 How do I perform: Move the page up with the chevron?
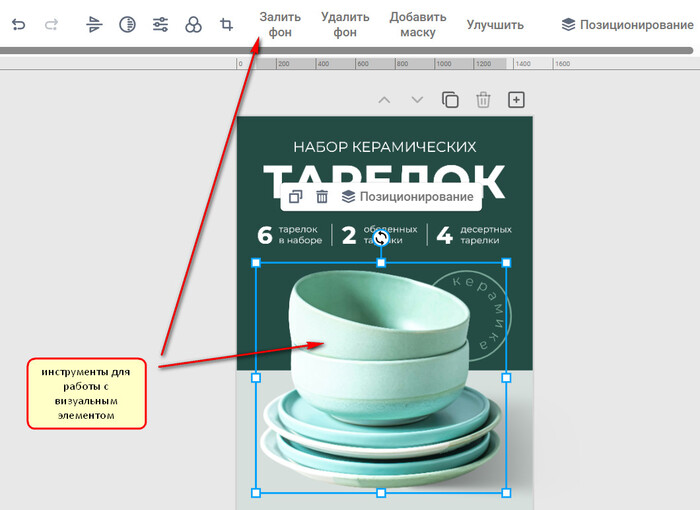[384, 100]
